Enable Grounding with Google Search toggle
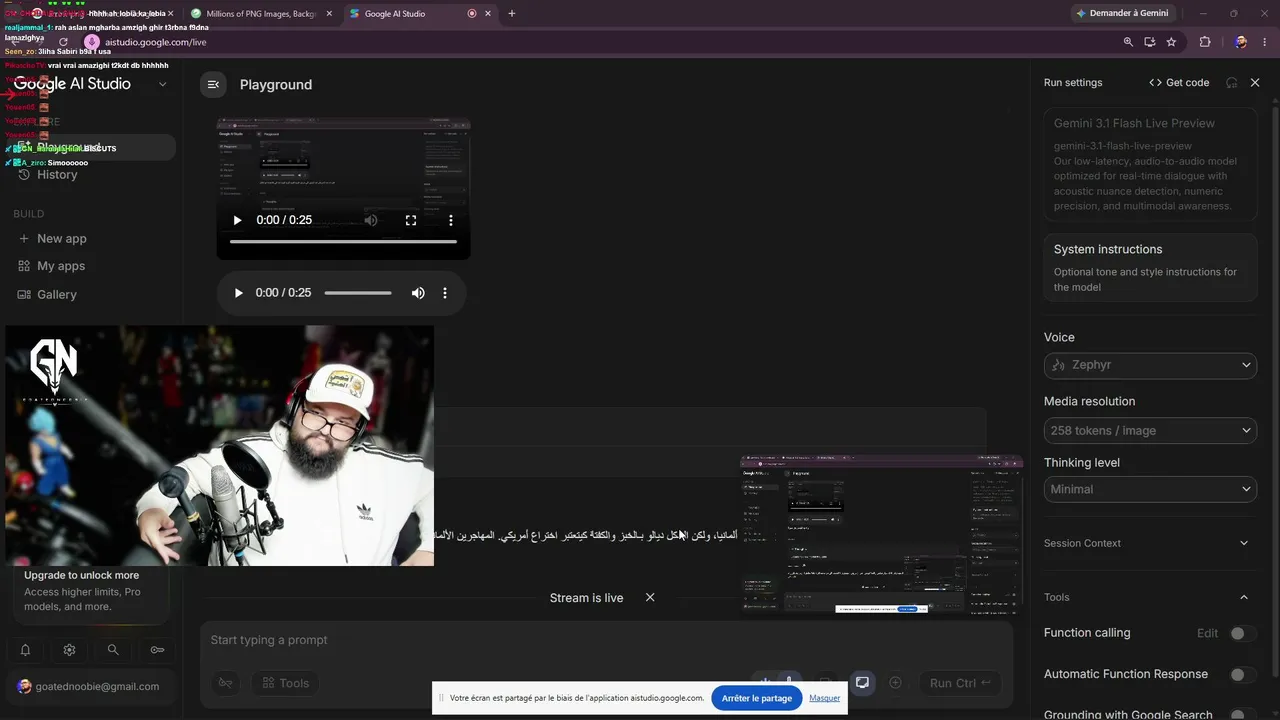This screenshot has width=1280, height=720. (x=1241, y=715)
